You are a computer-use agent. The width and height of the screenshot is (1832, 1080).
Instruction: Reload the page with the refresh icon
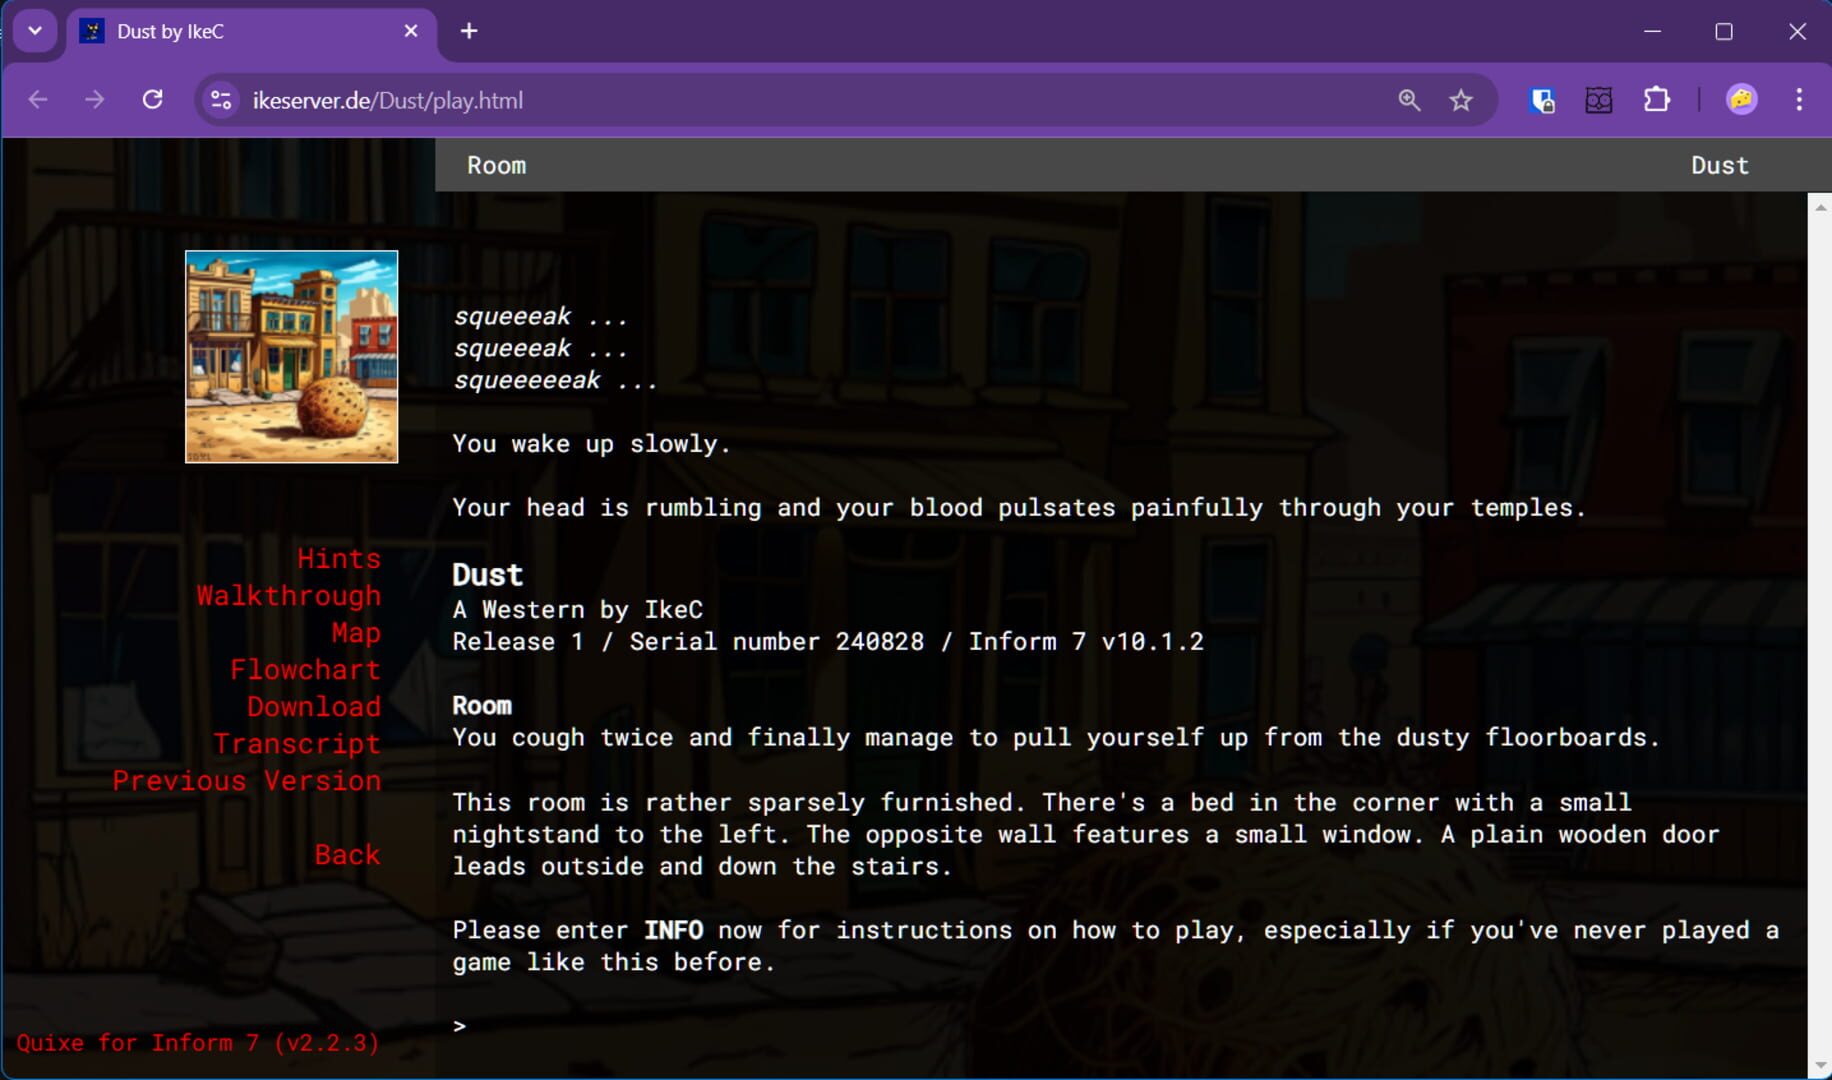point(153,100)
